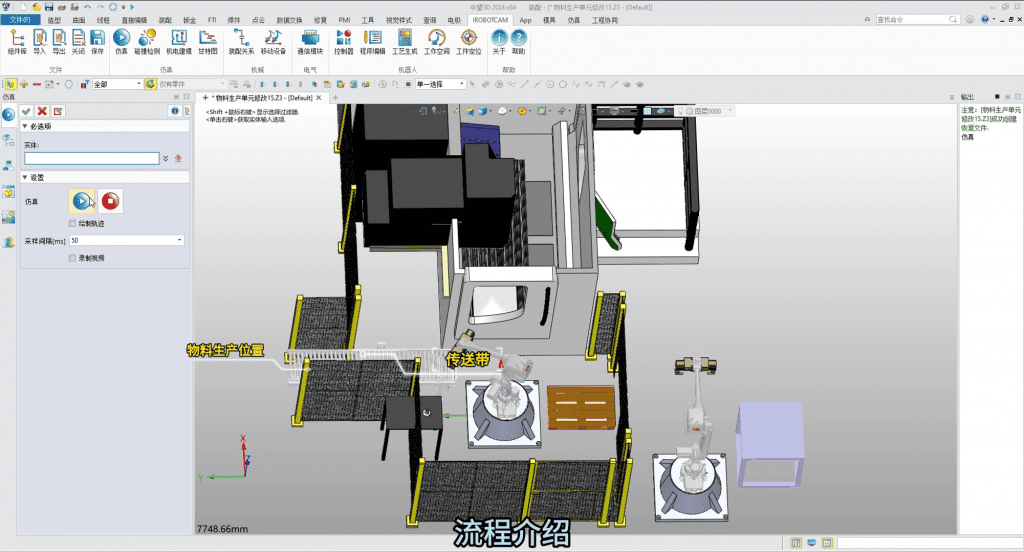
Task: Stop simulation with the red stop button
Action: pos(110,201)
